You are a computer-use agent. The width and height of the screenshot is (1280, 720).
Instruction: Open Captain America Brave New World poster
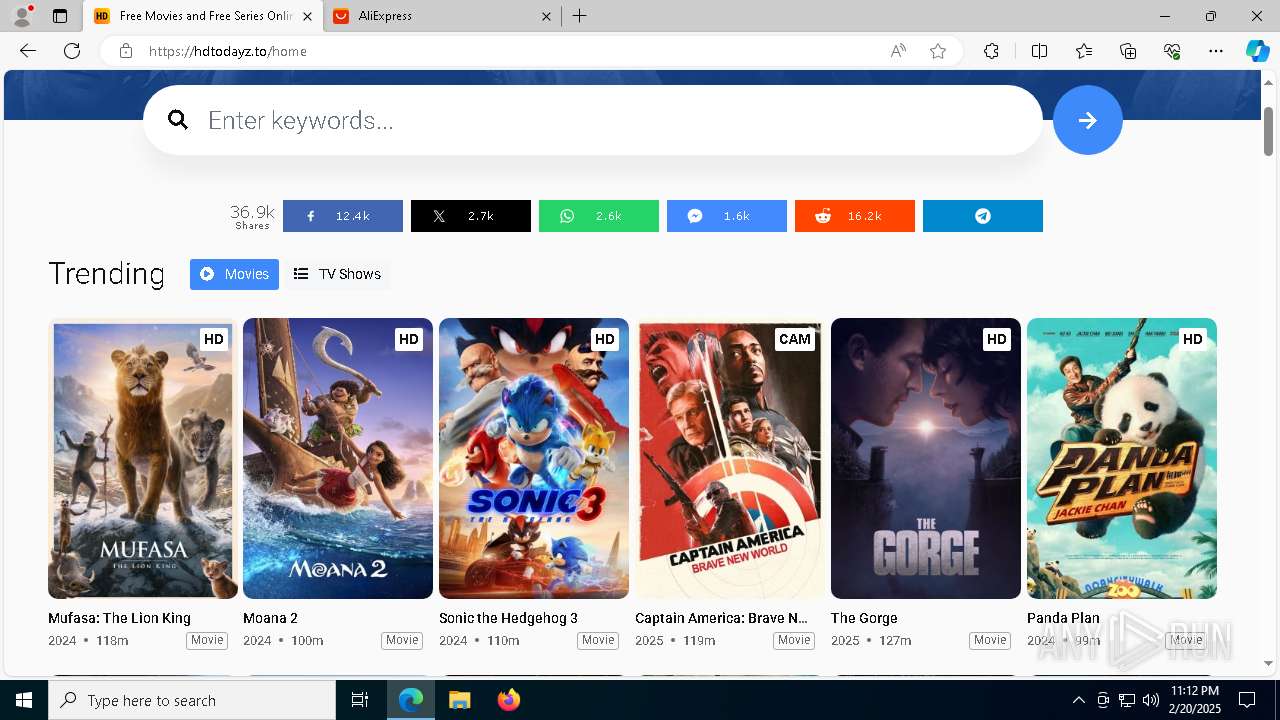click(730, 458)
